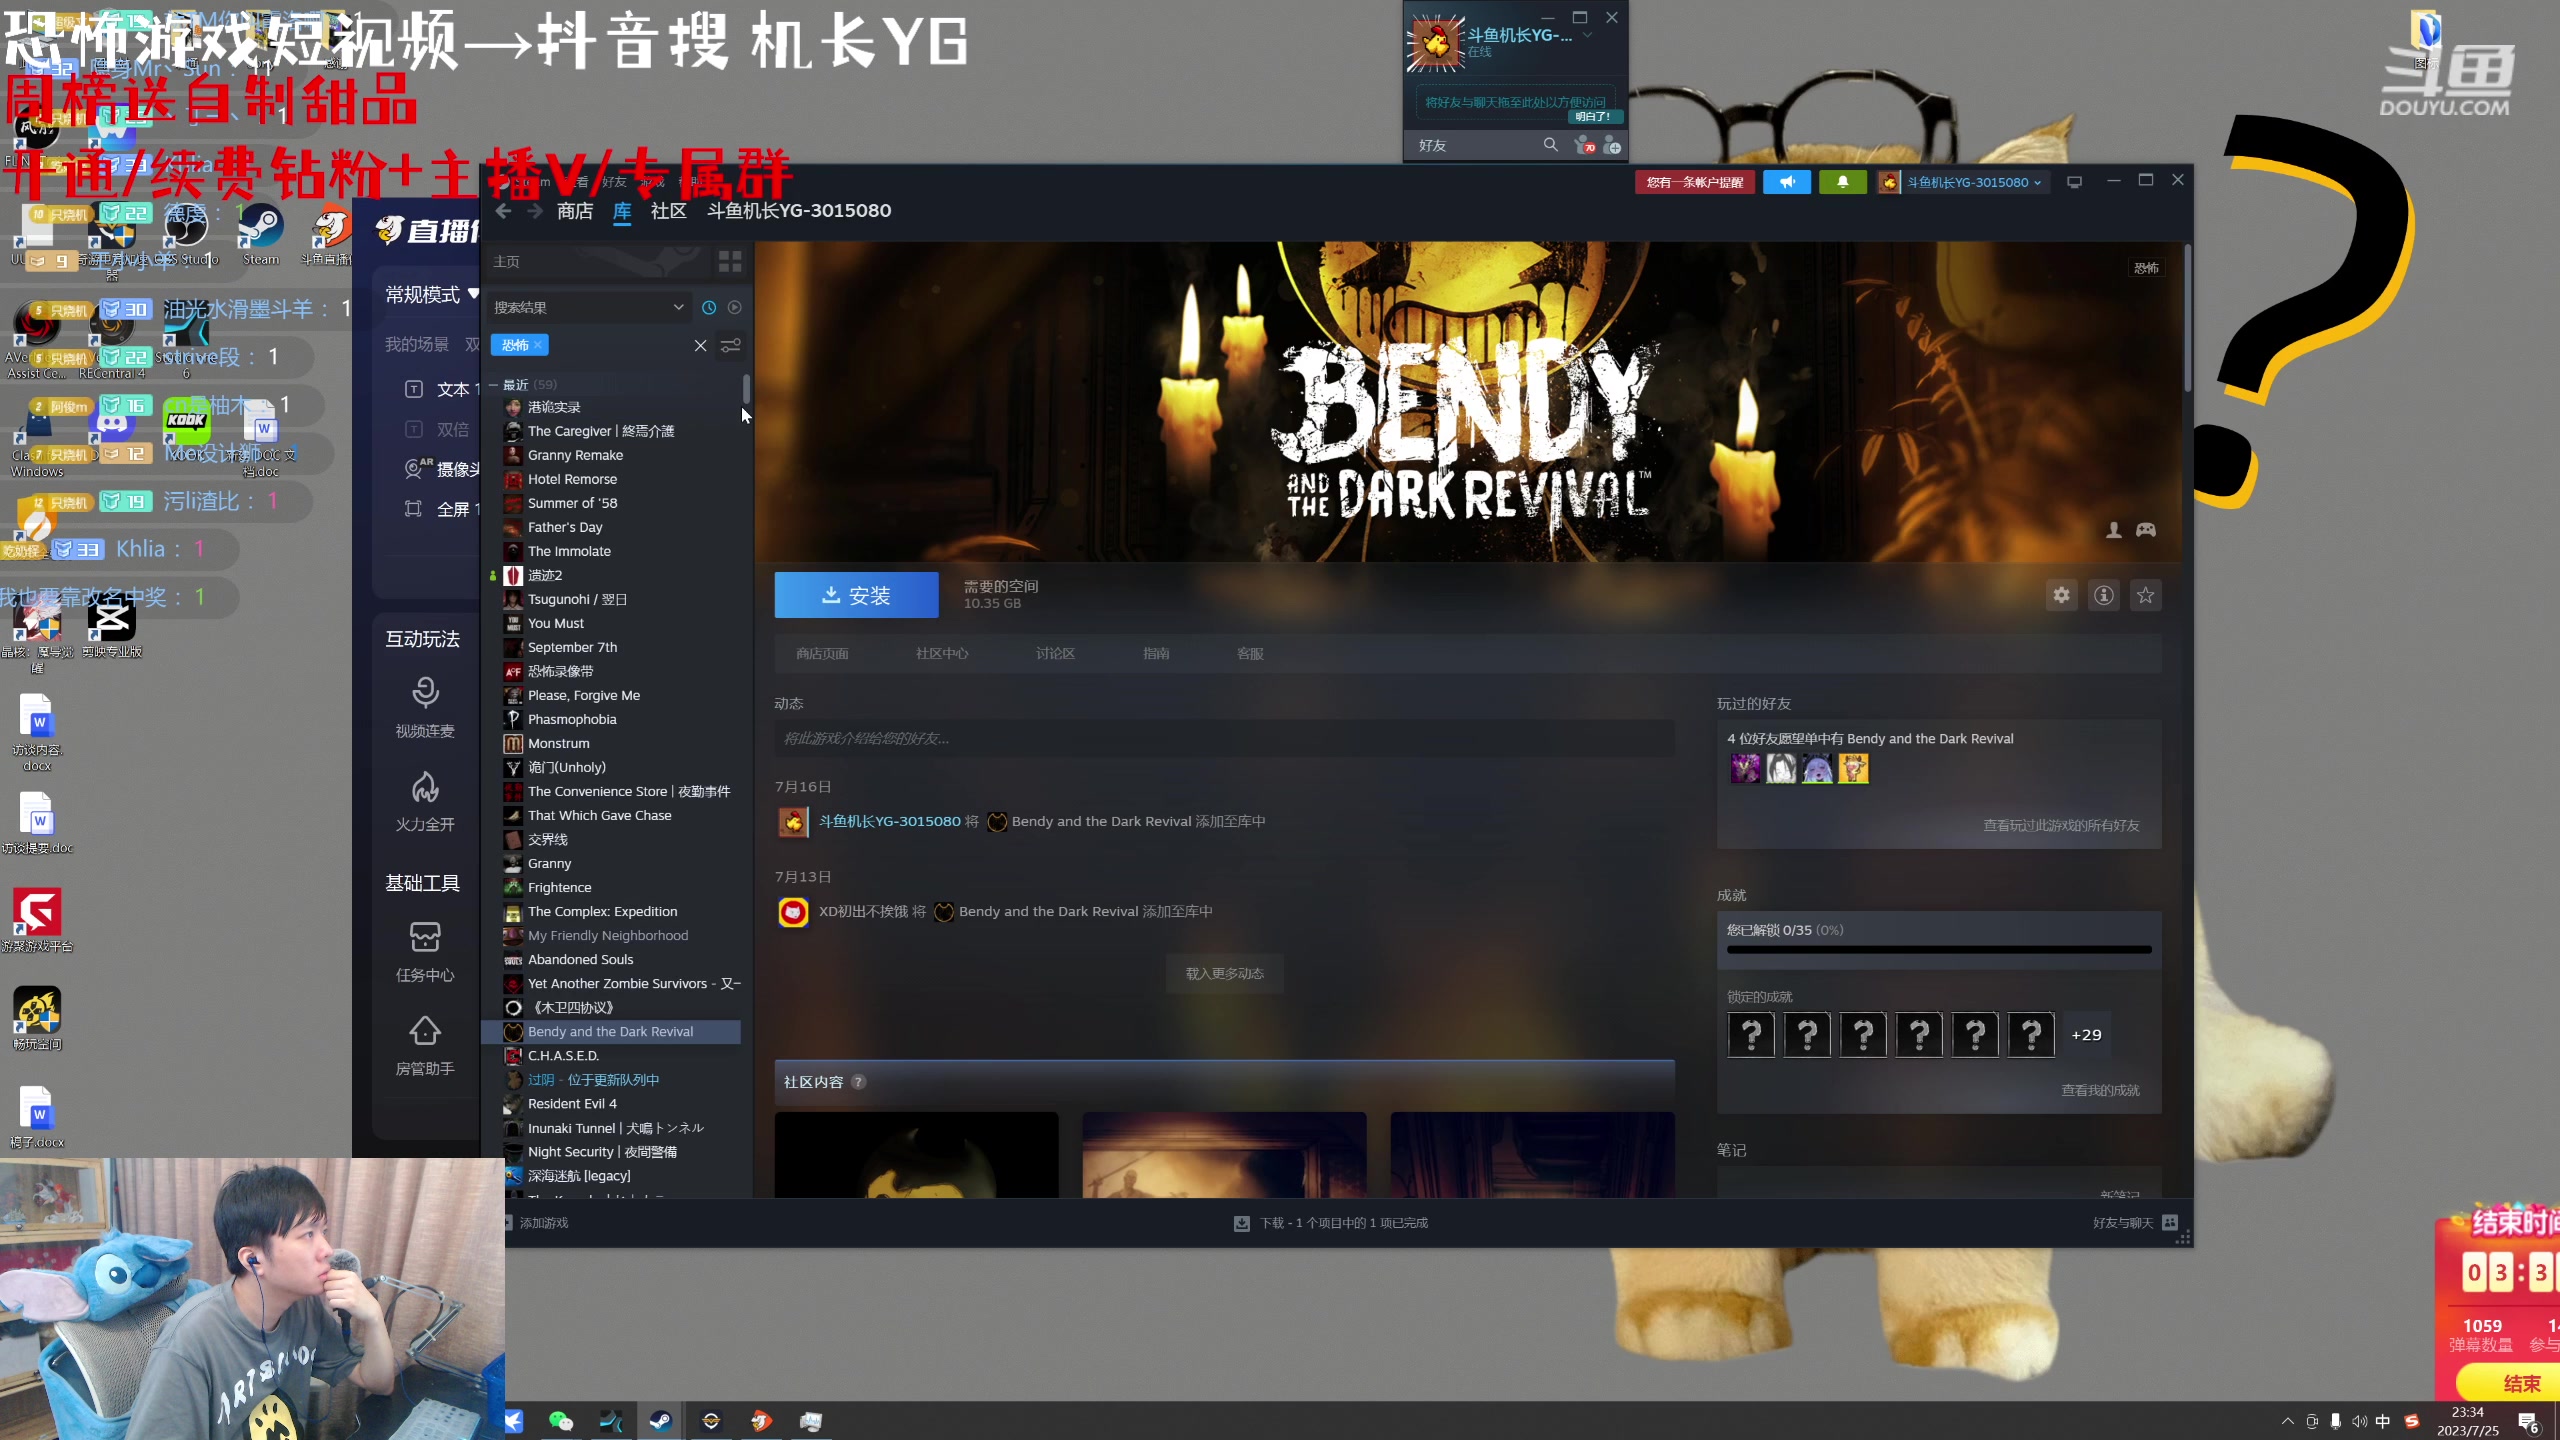Toggle the ready-to-play filter icon

coord(736,307)
